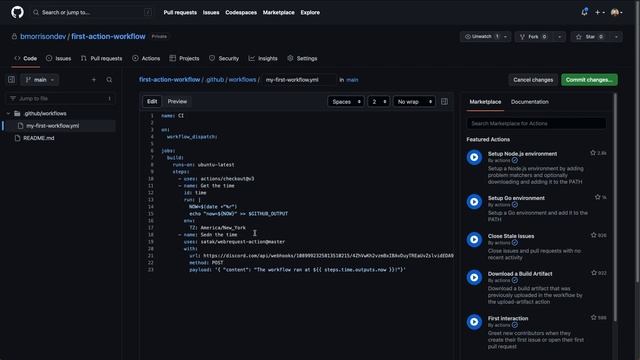640x360 pixels.
Task: Click the filename input my-first-workflow.yml
Action: pyautogui.click(x=299, y=80)
